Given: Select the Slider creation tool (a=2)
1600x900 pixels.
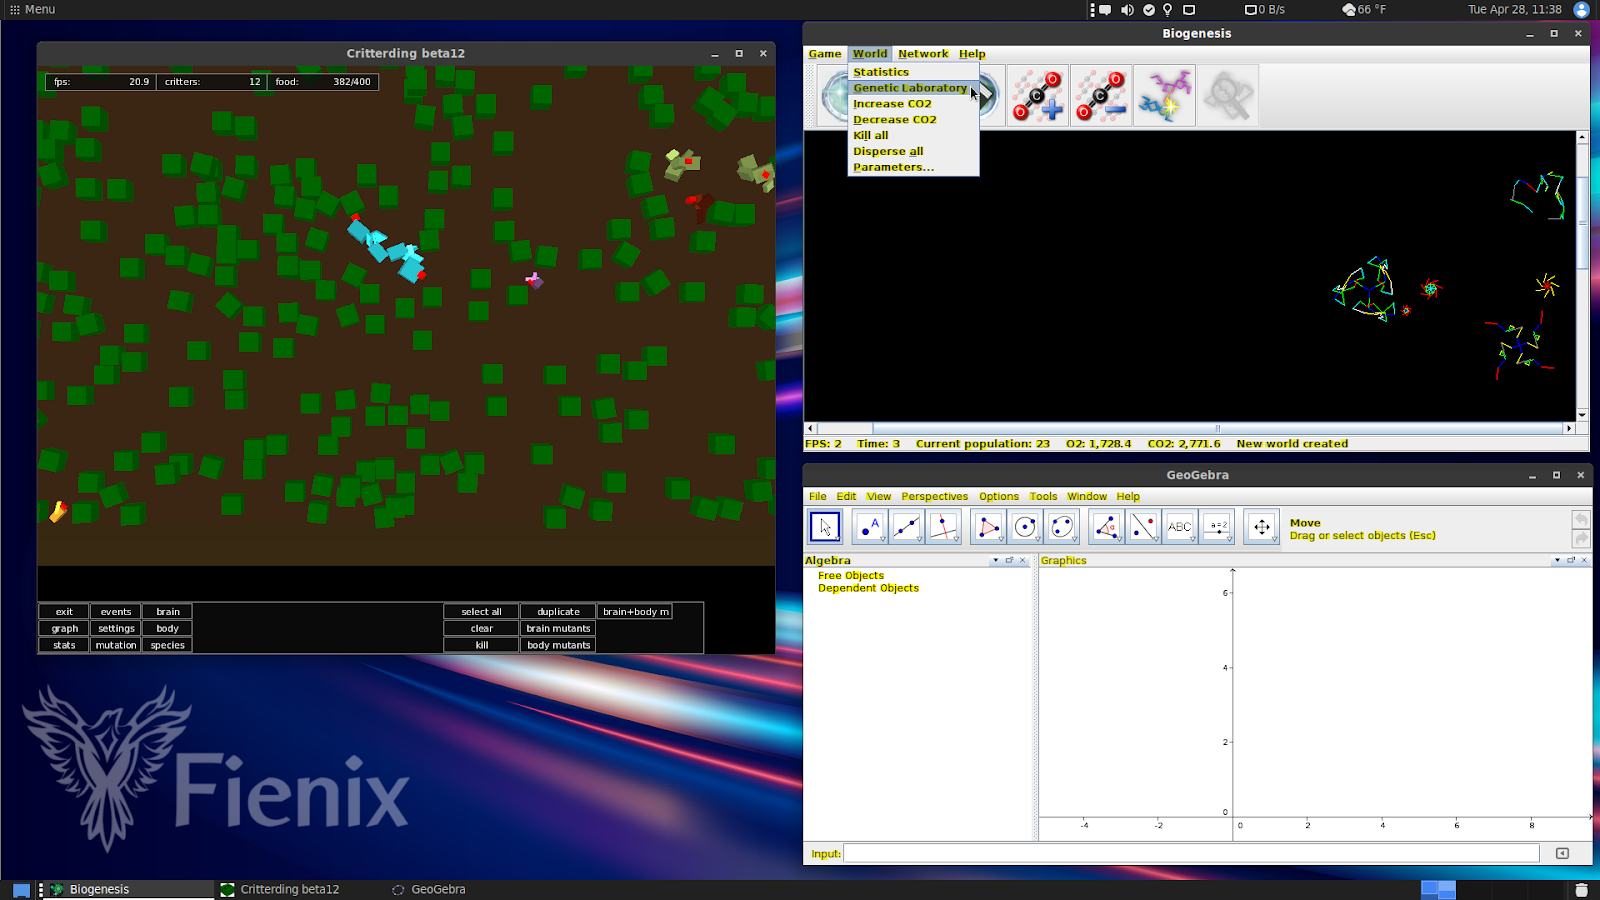Looking at the screenshot, I should pos(1217,526).
